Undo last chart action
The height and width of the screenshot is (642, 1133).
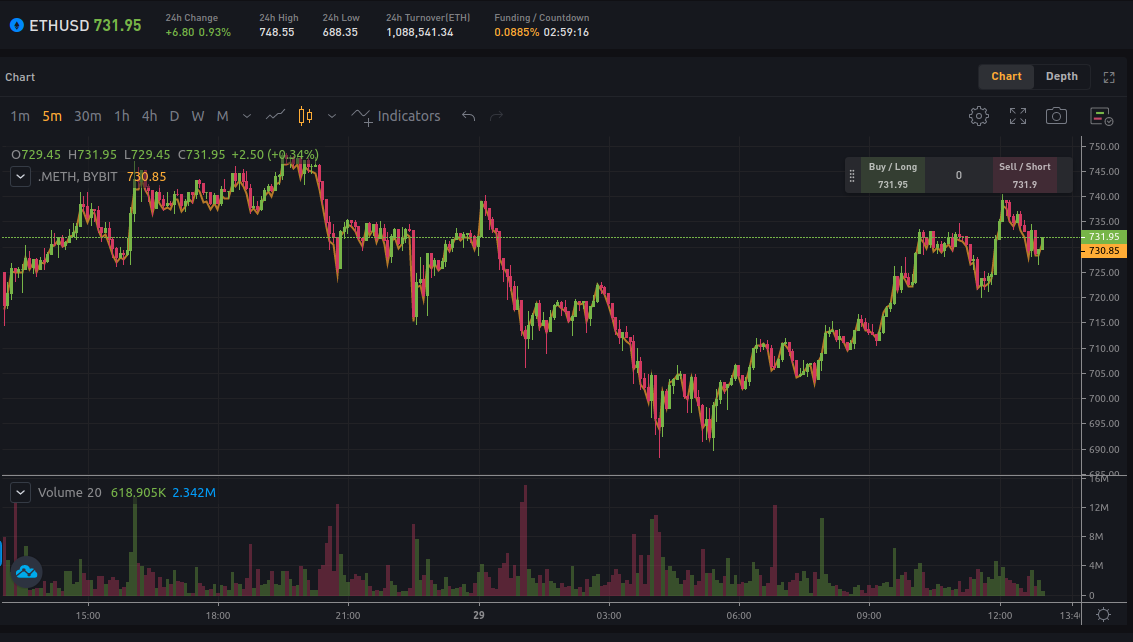[x=468, y=116]
